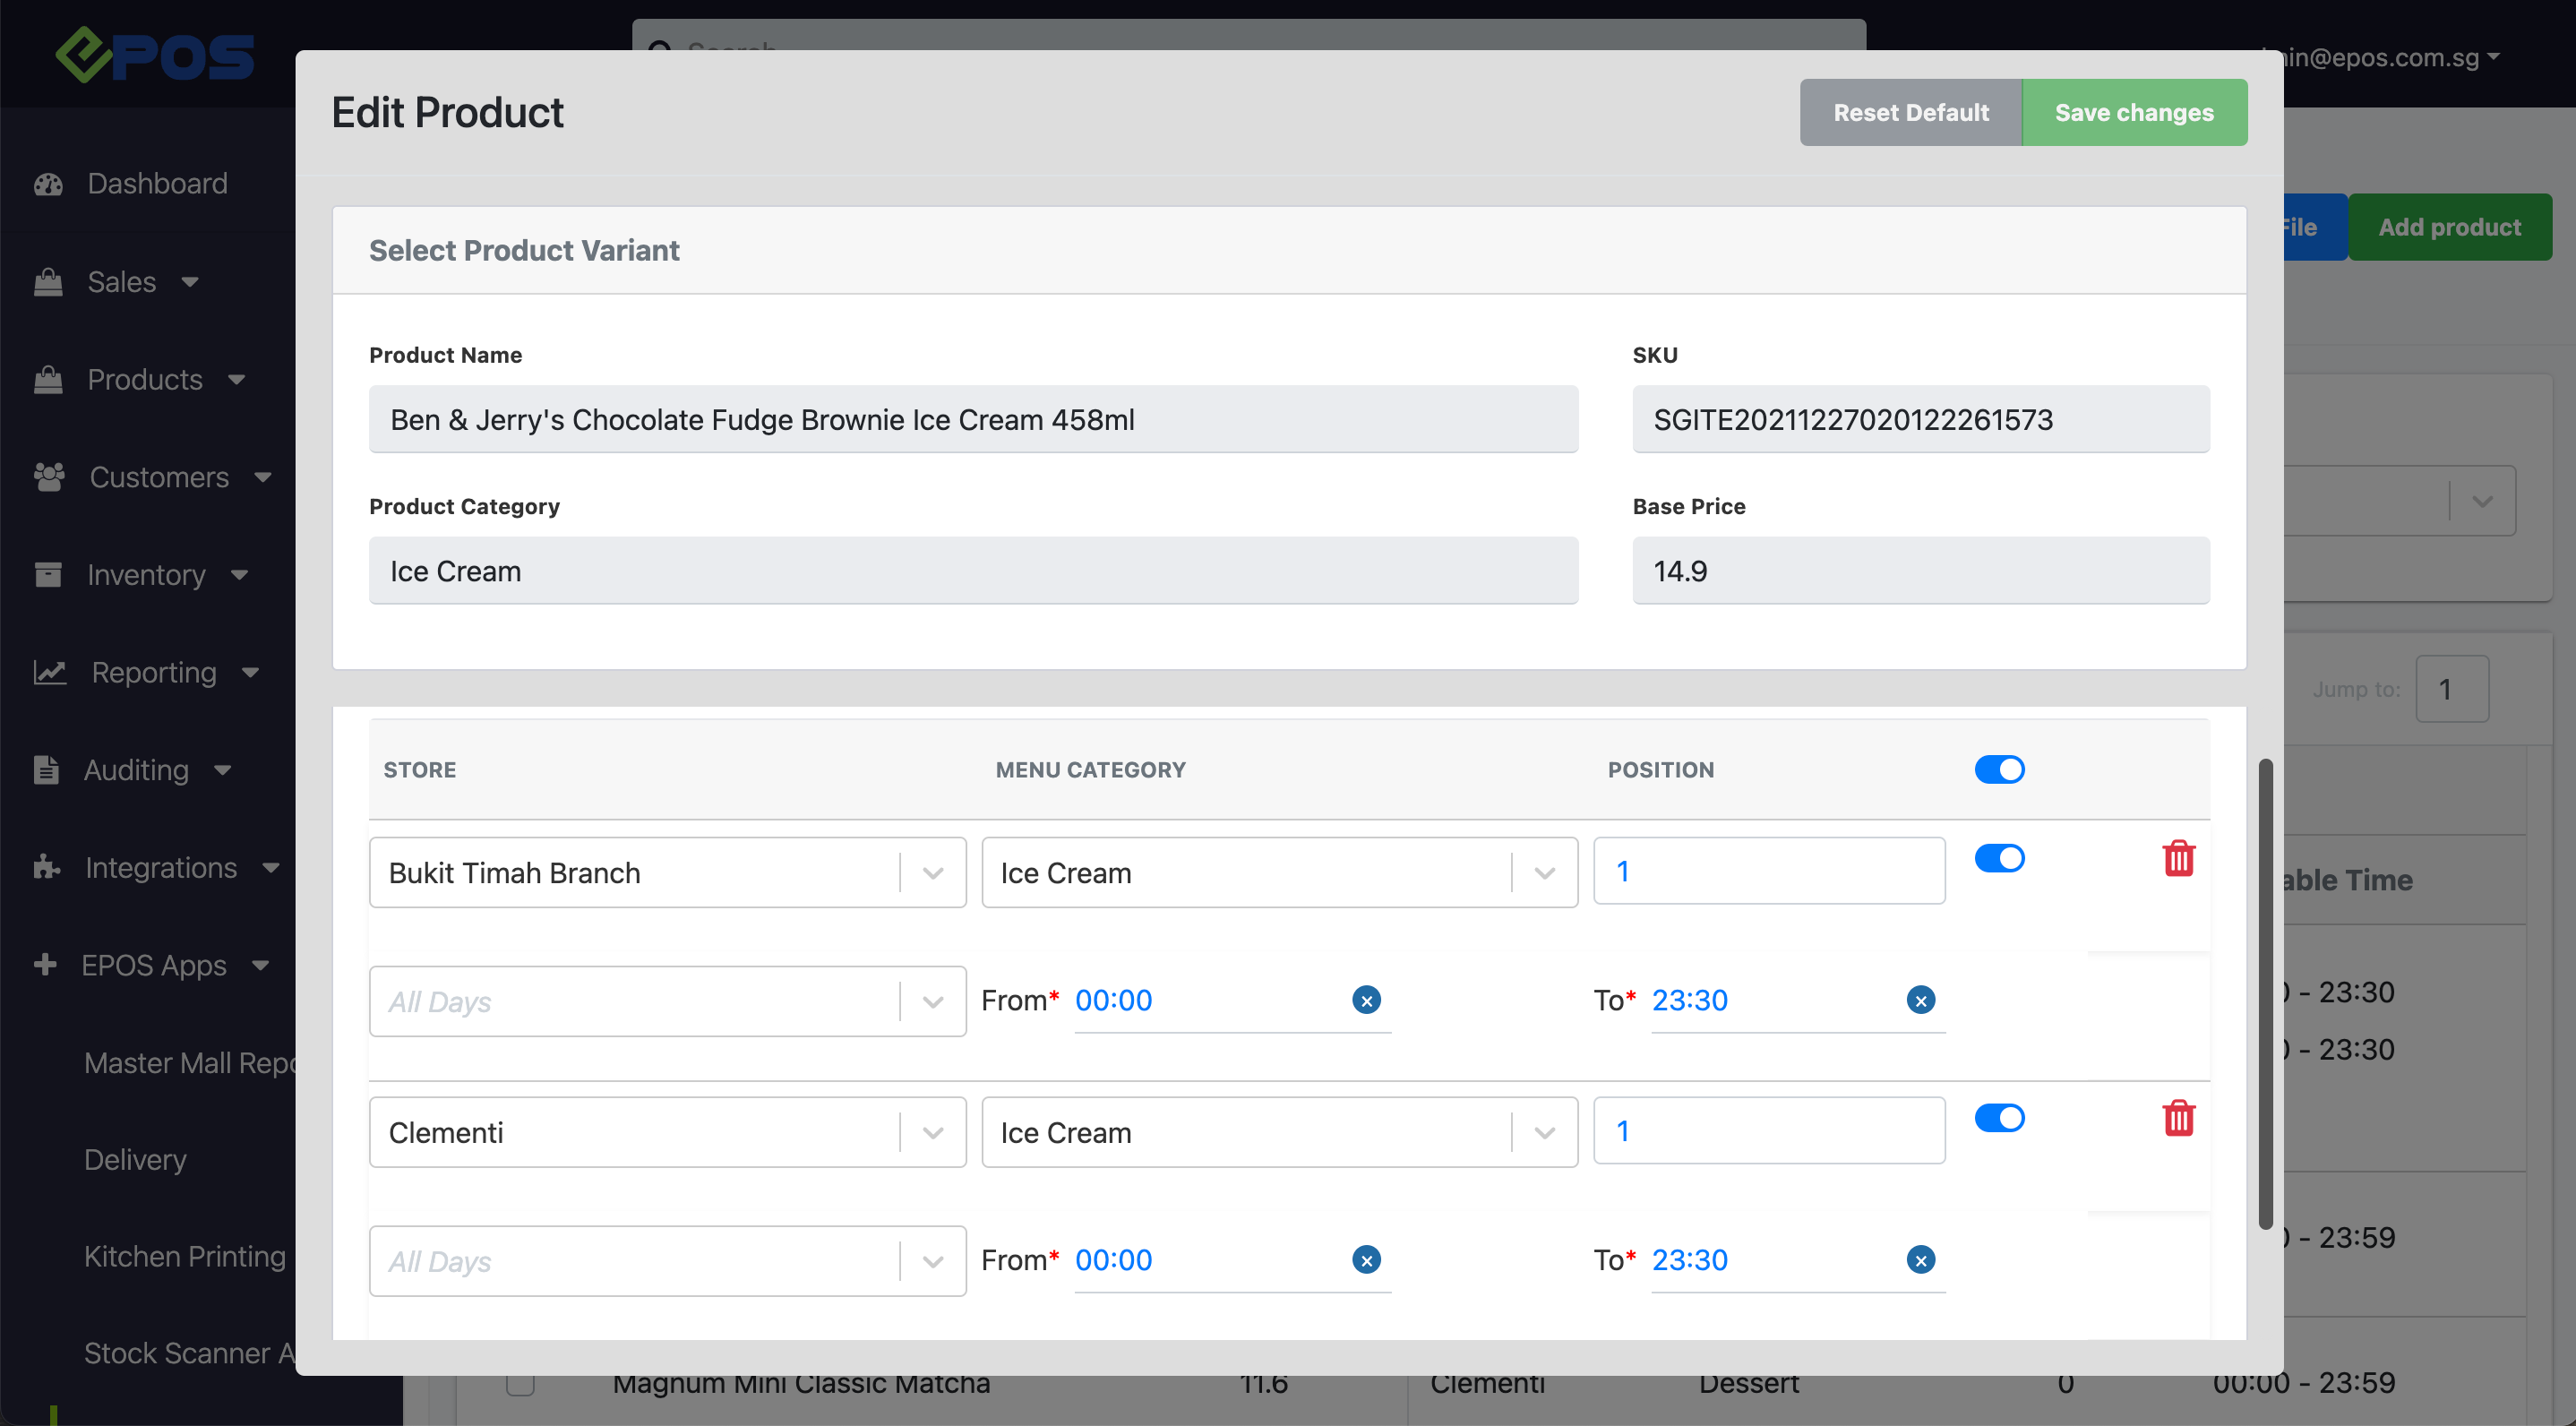
Task: Click Clementi position field
Action: [x=1769, y=1131]
